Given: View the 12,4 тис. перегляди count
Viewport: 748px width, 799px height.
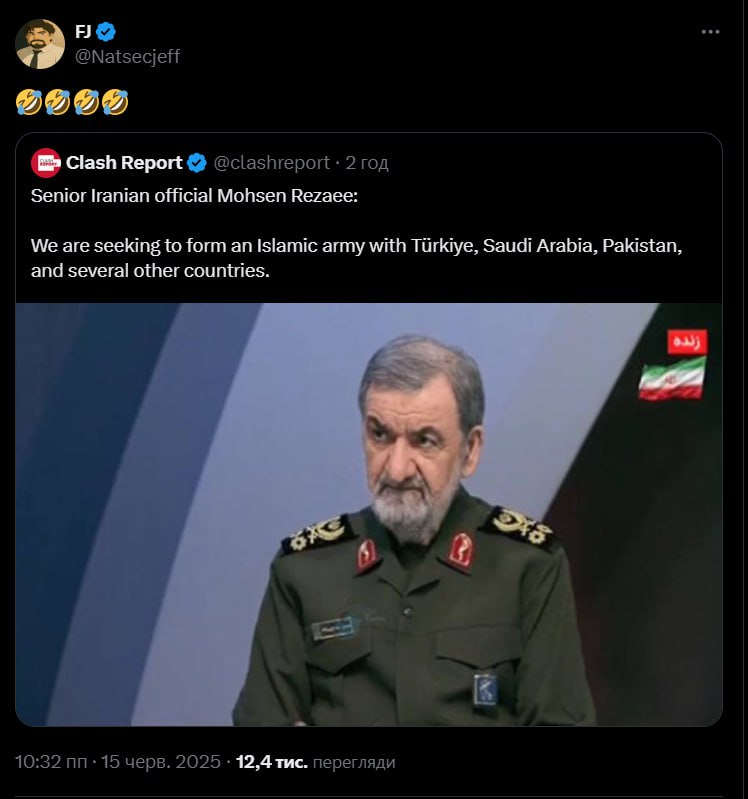Looking at the screenshot, I should pos(315,762).
